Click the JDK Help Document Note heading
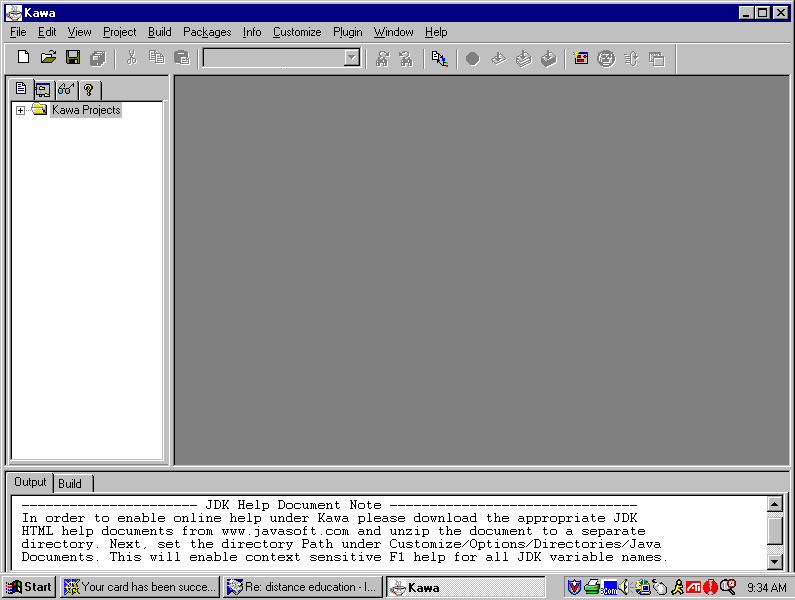This screenshot has height=600, width=795. click(293, 505)
